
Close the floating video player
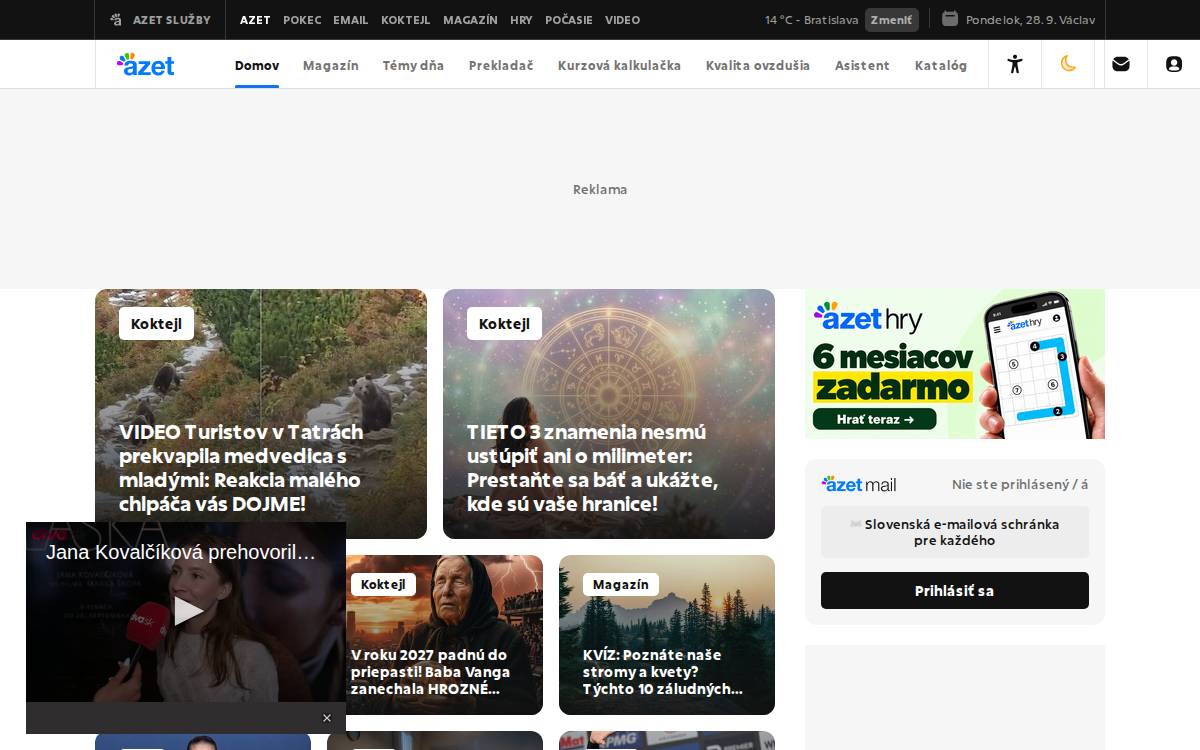326,718
